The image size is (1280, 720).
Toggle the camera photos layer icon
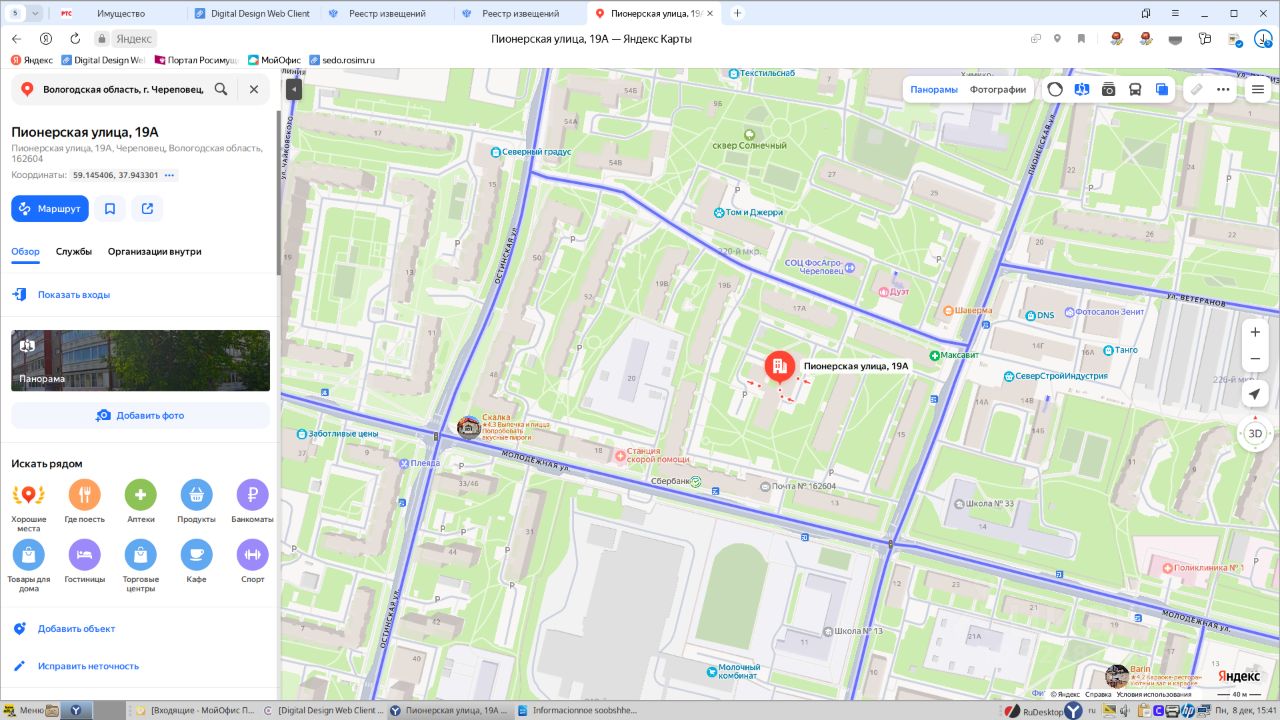click(1108, 89)
